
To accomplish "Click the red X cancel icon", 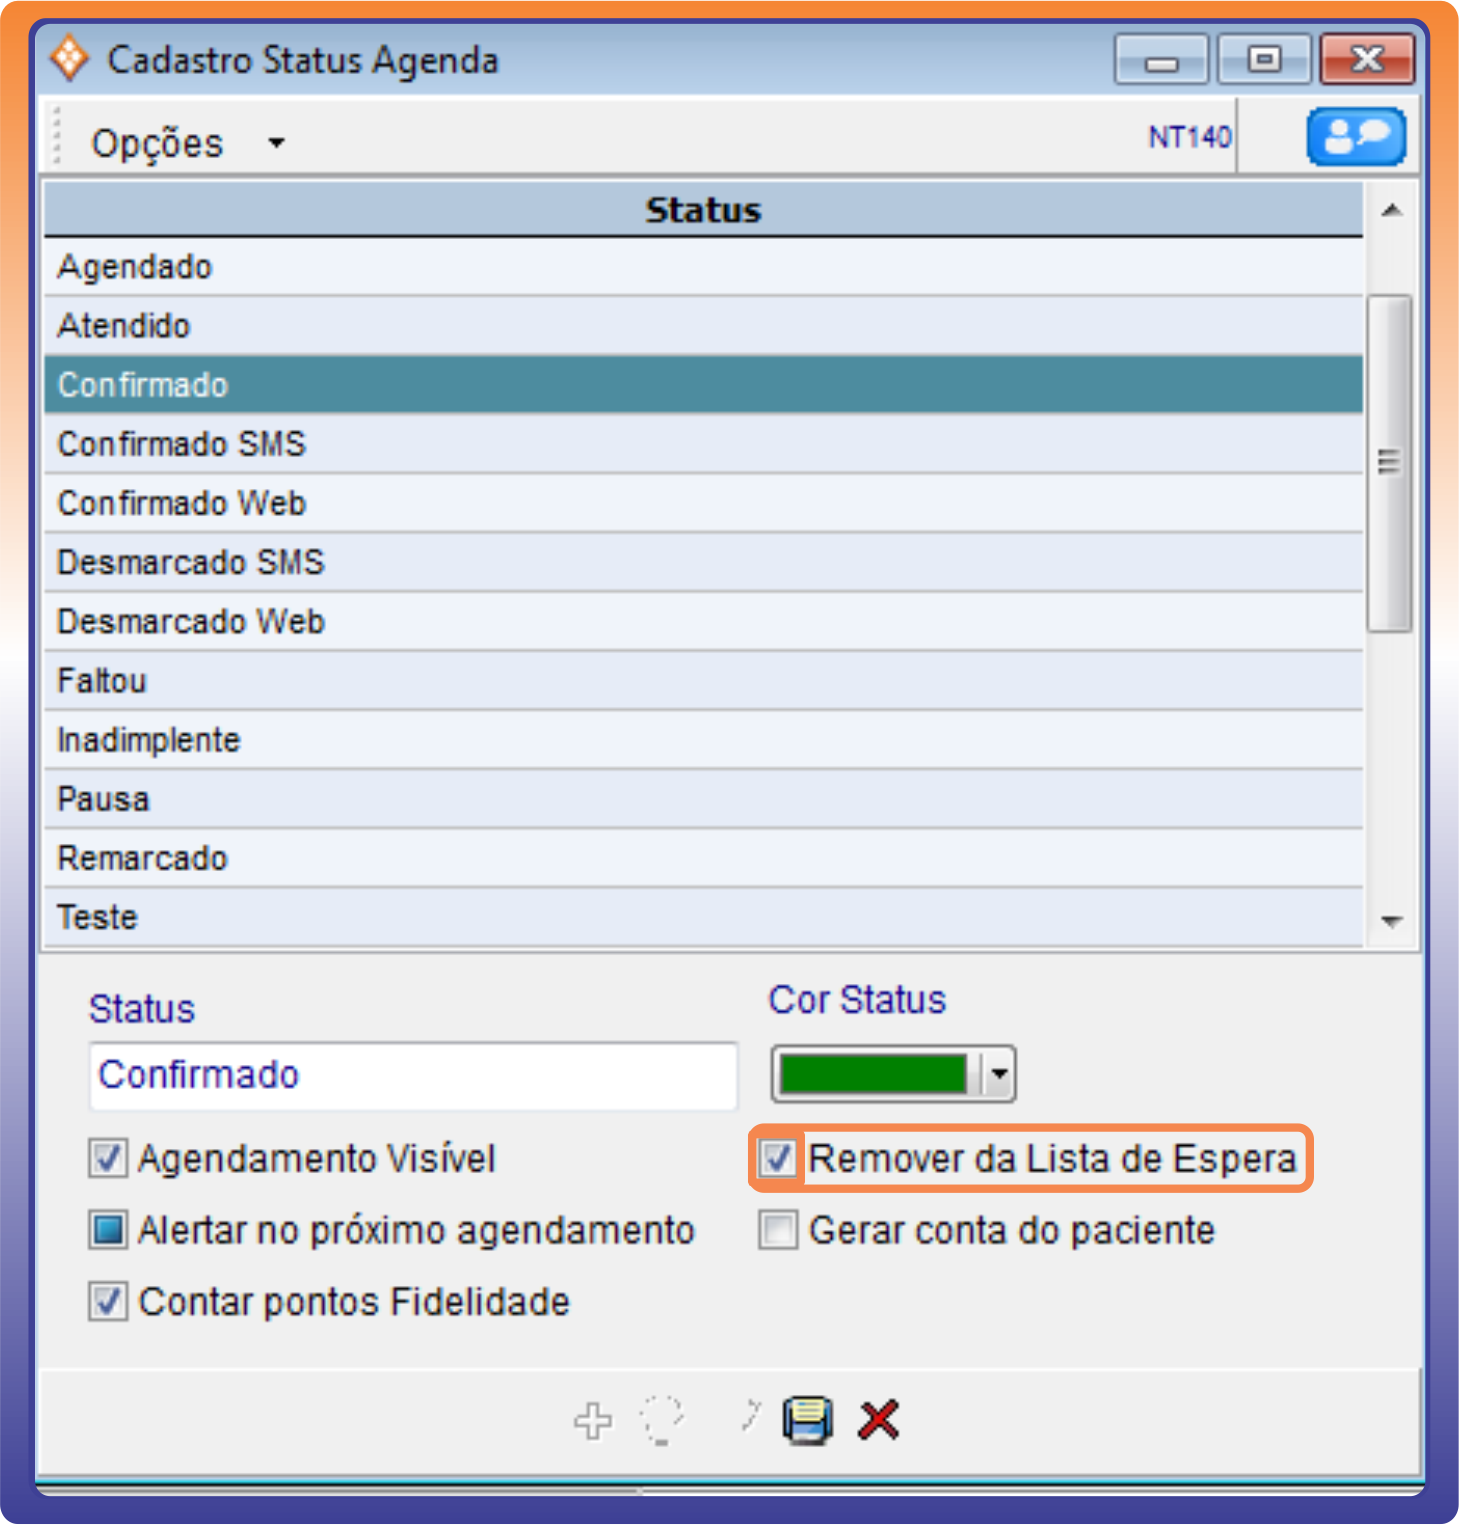I will 878,1420.
